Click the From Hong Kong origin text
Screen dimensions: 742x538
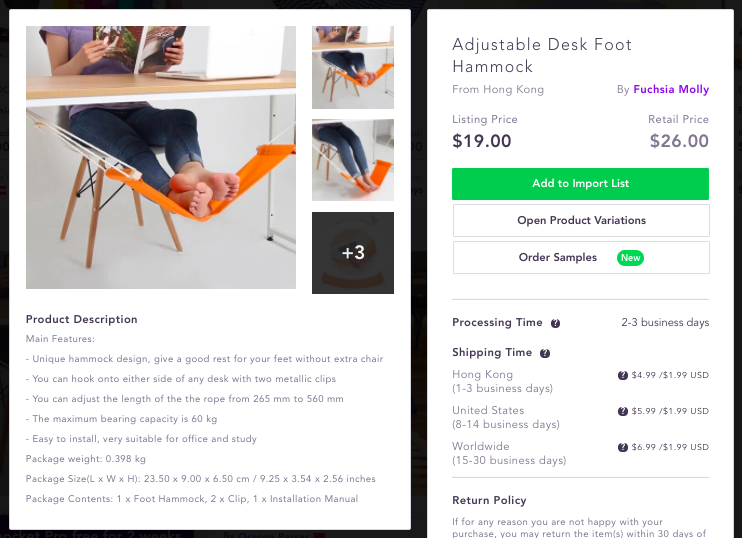(x=498, y=90)
